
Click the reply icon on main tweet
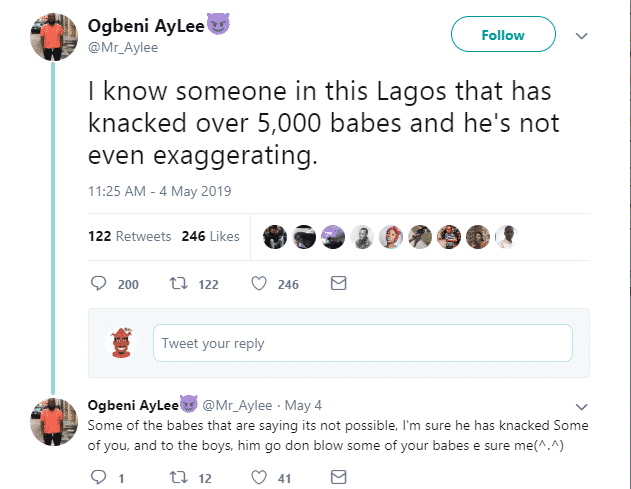point(99,284)
